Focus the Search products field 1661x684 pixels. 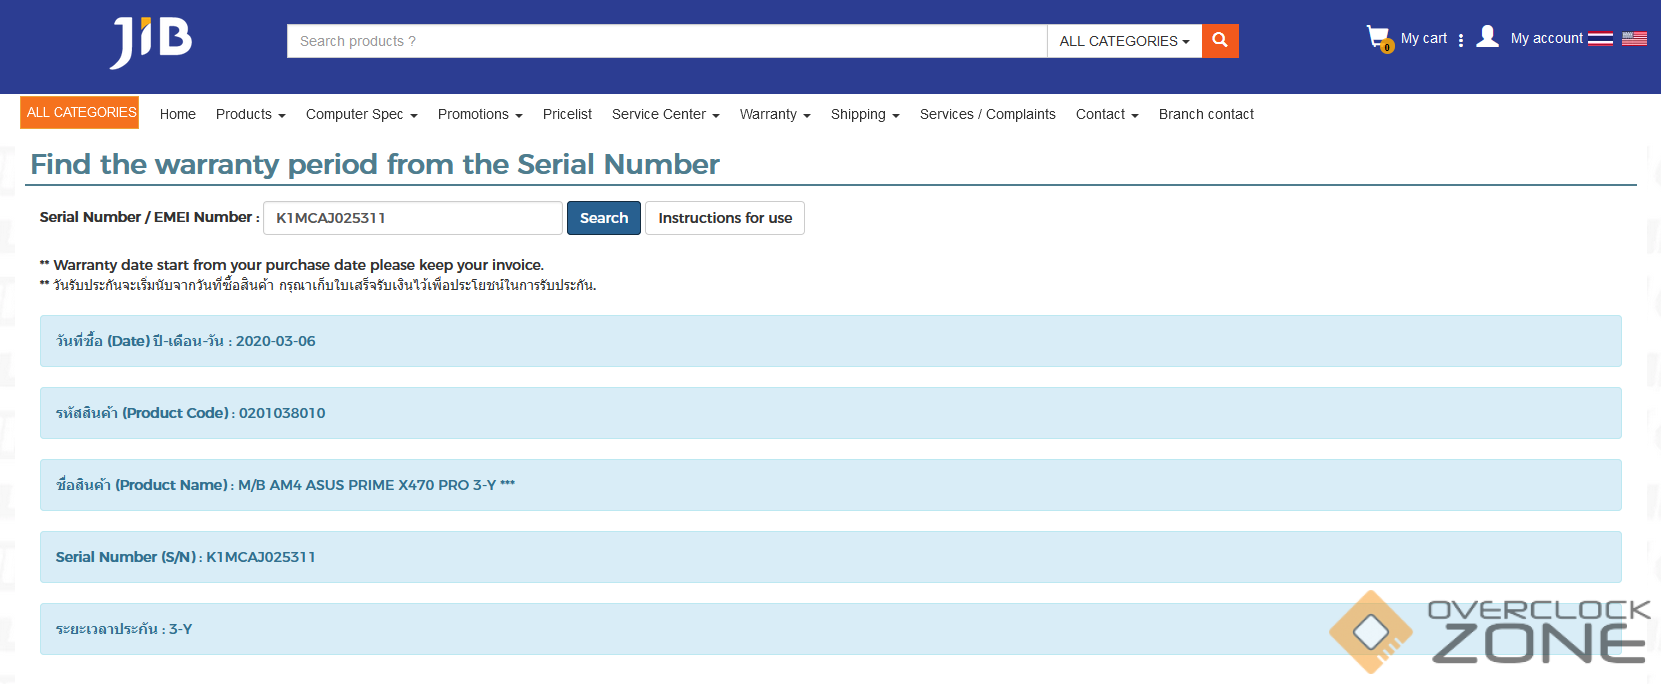667,41
